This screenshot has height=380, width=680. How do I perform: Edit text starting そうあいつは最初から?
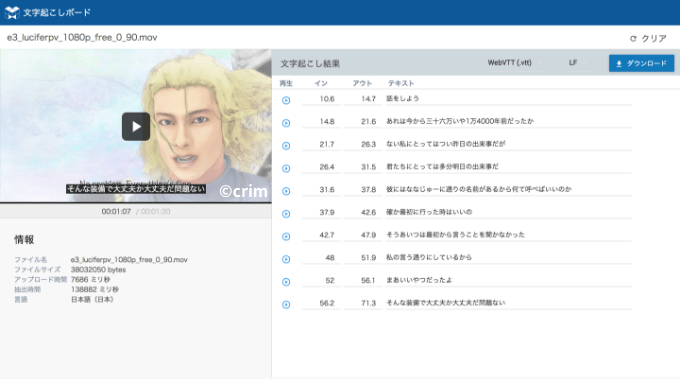(508, 235)
